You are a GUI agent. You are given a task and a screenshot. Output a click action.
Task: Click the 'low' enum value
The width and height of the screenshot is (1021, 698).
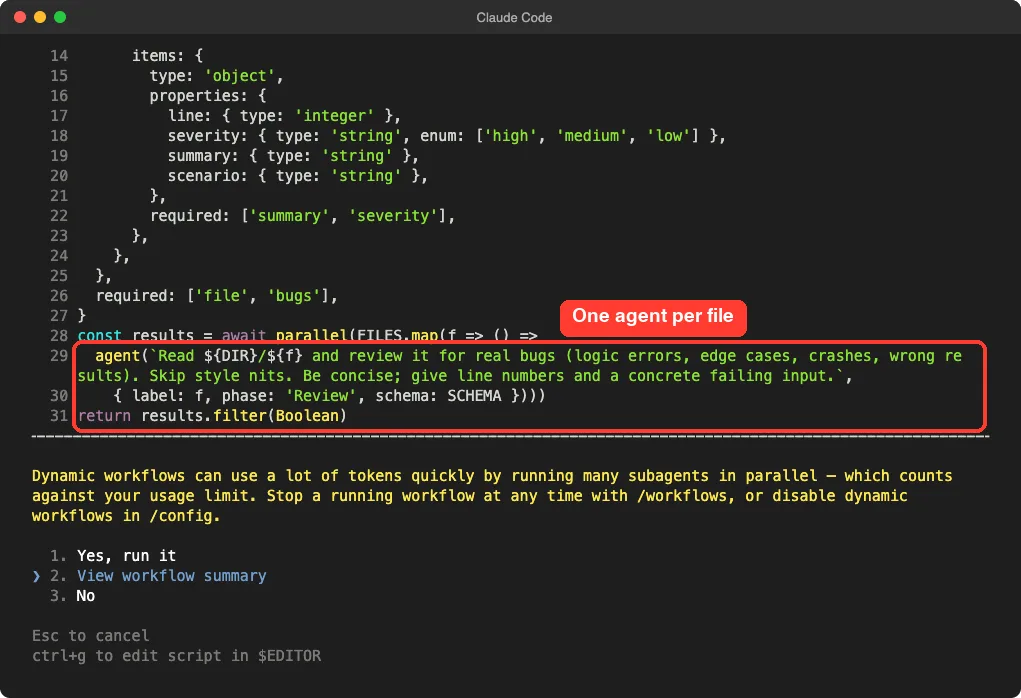[669, 136]
